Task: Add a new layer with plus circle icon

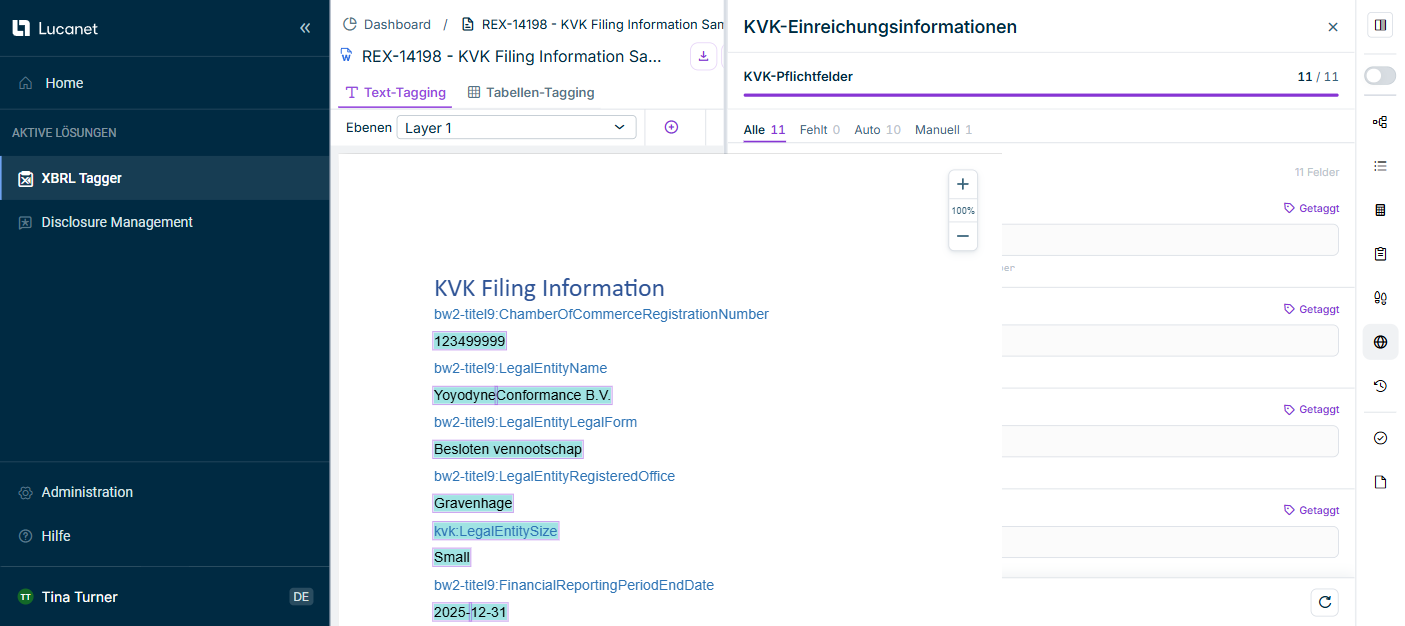Action: tap(671, 127)
